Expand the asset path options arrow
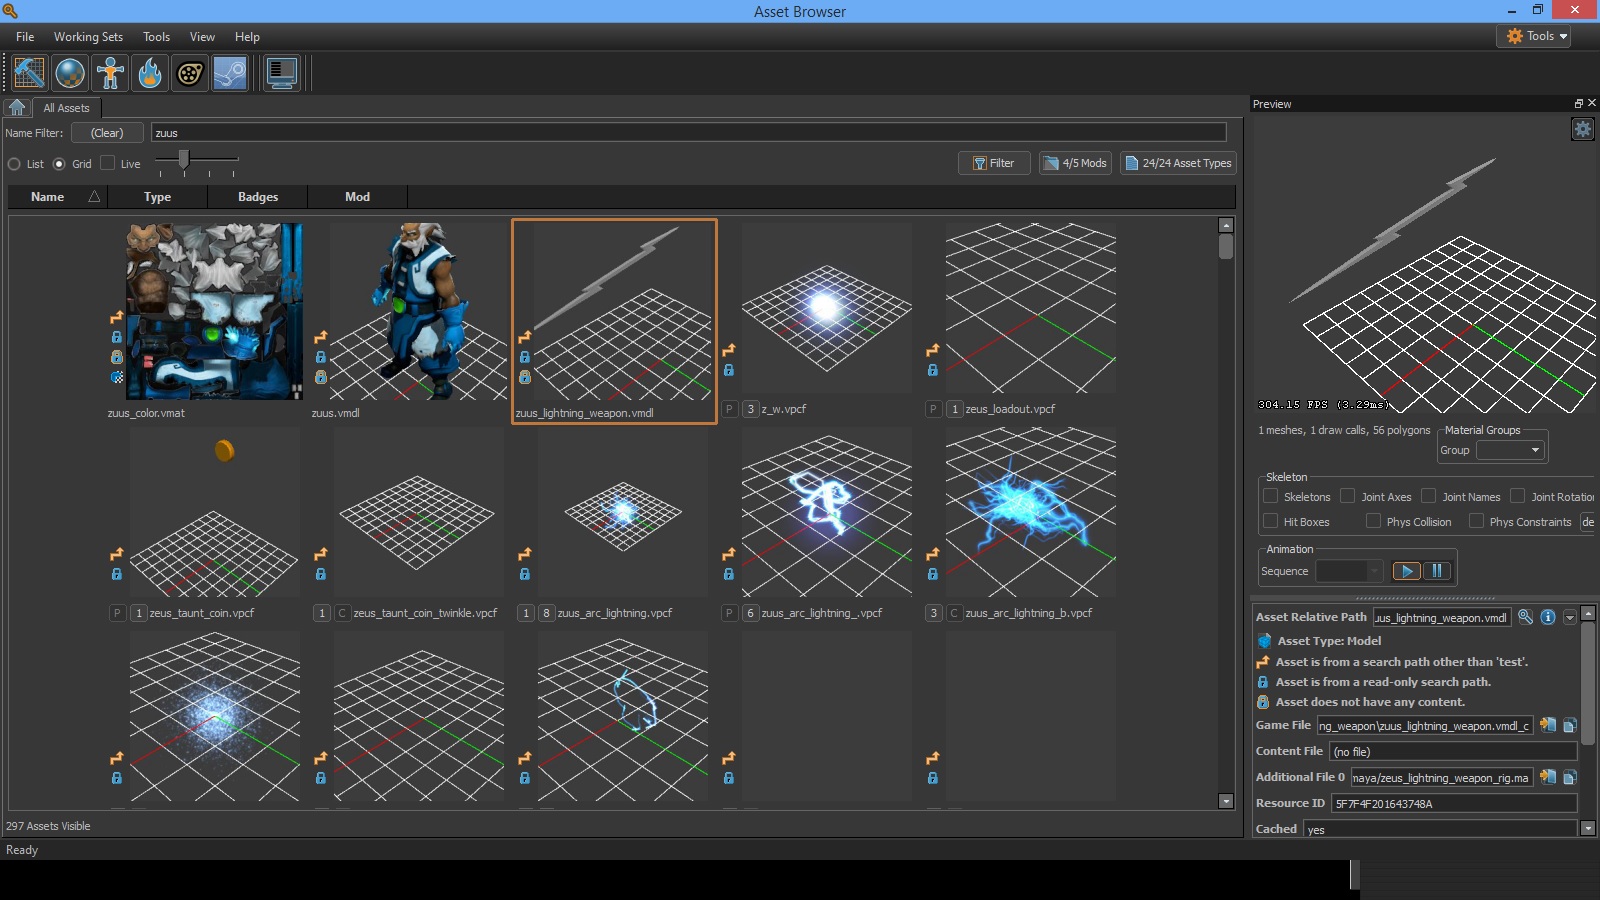 point(1570,617)
